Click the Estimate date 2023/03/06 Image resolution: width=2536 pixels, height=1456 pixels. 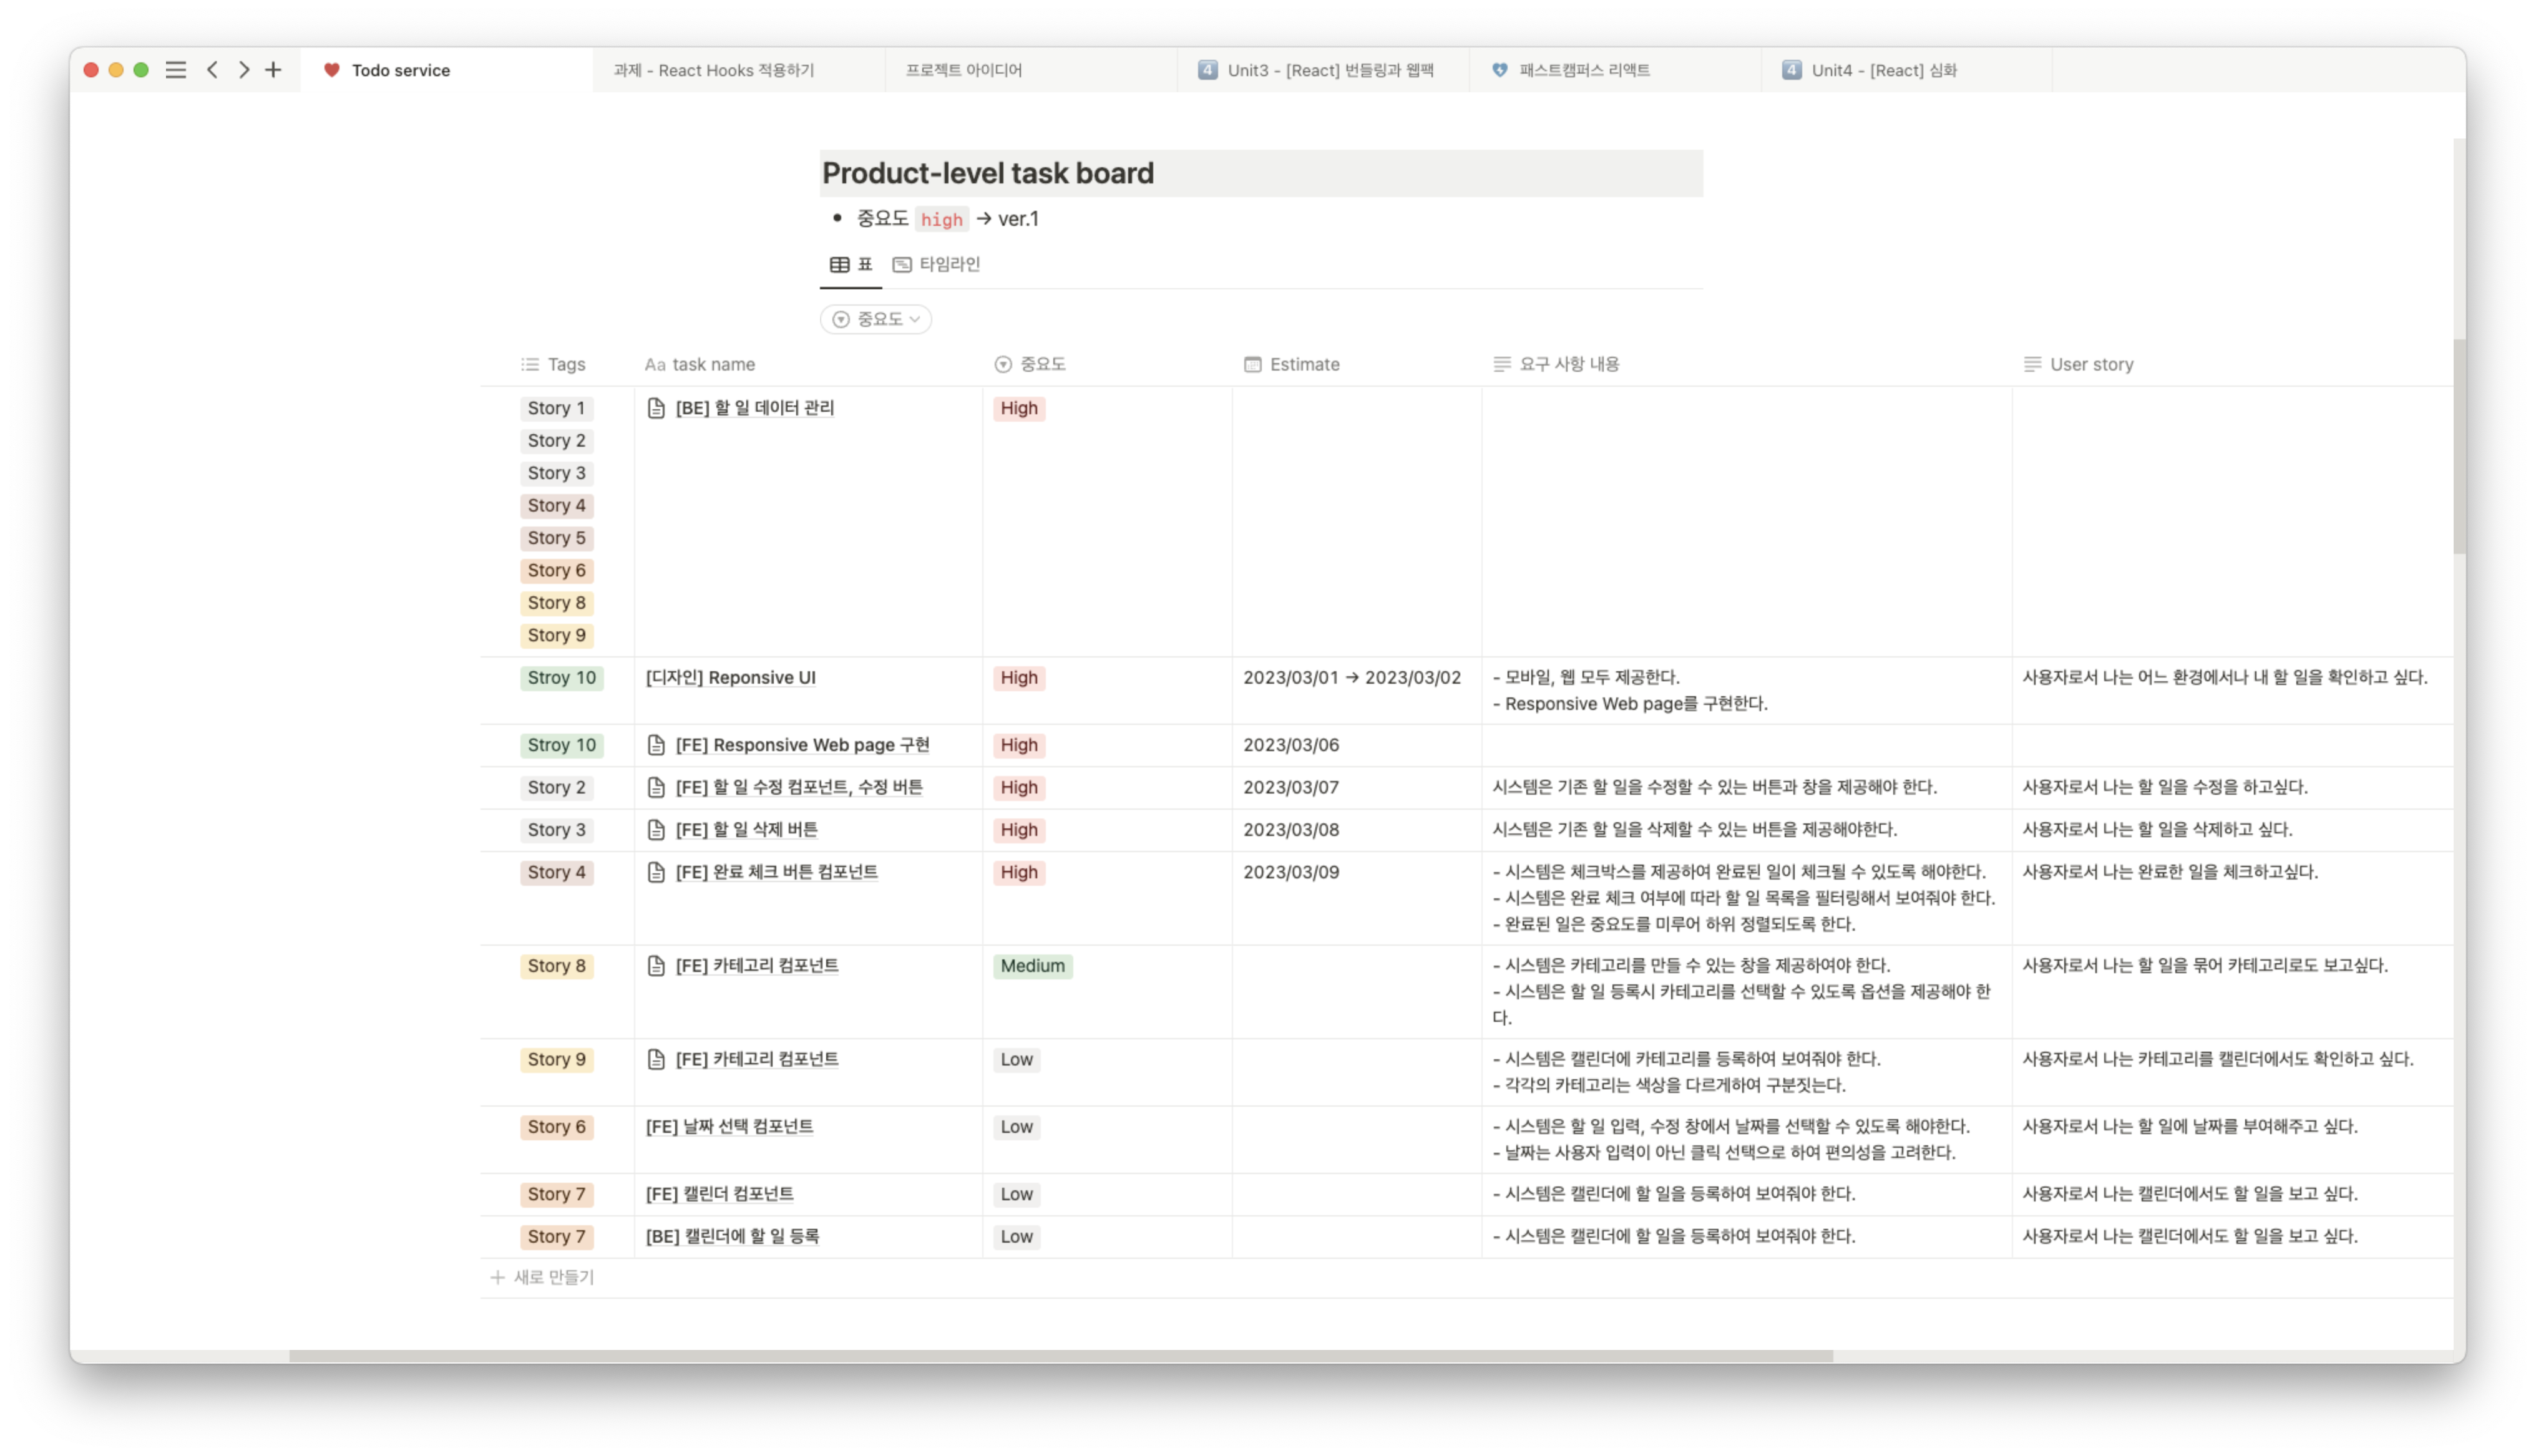pyautogui.click(x=1290, y=745)
